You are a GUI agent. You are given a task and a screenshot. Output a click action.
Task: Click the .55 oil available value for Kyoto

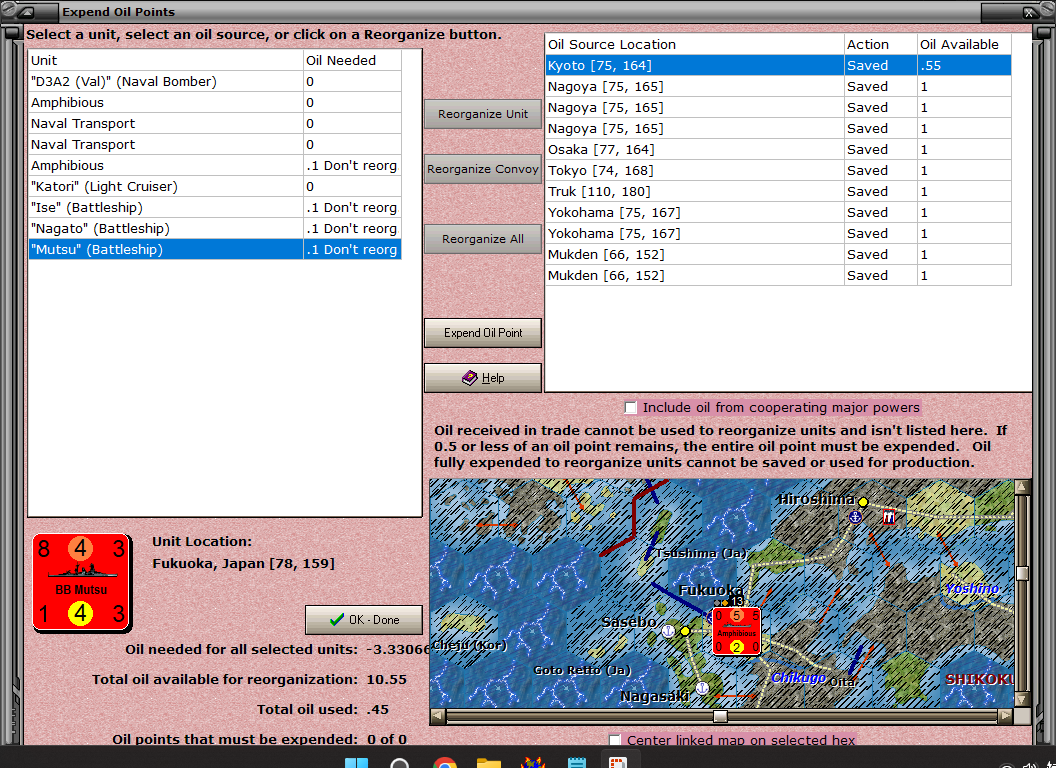(964, 65)
